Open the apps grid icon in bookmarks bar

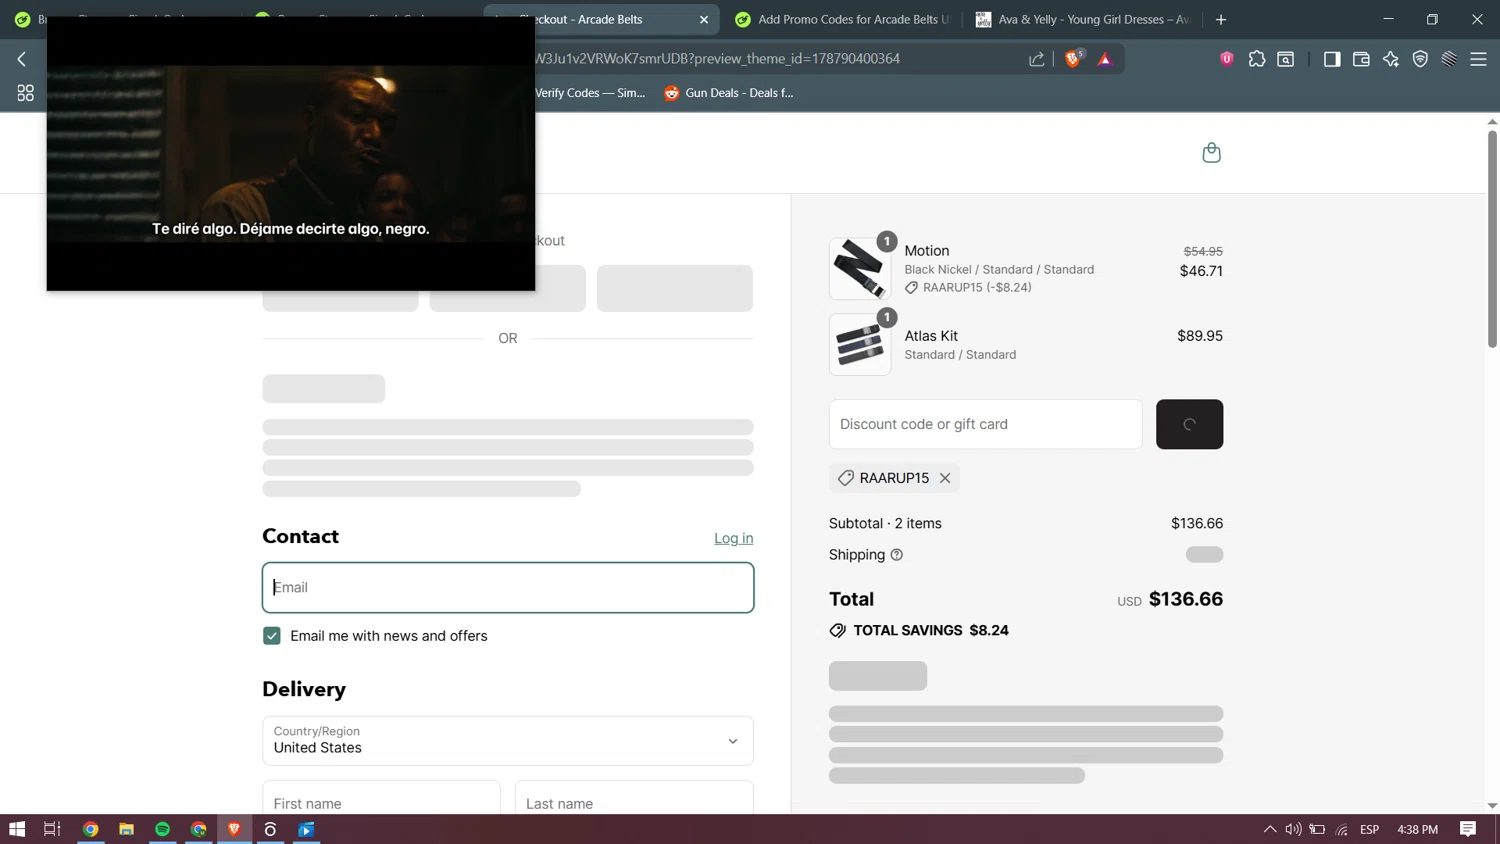26,93
